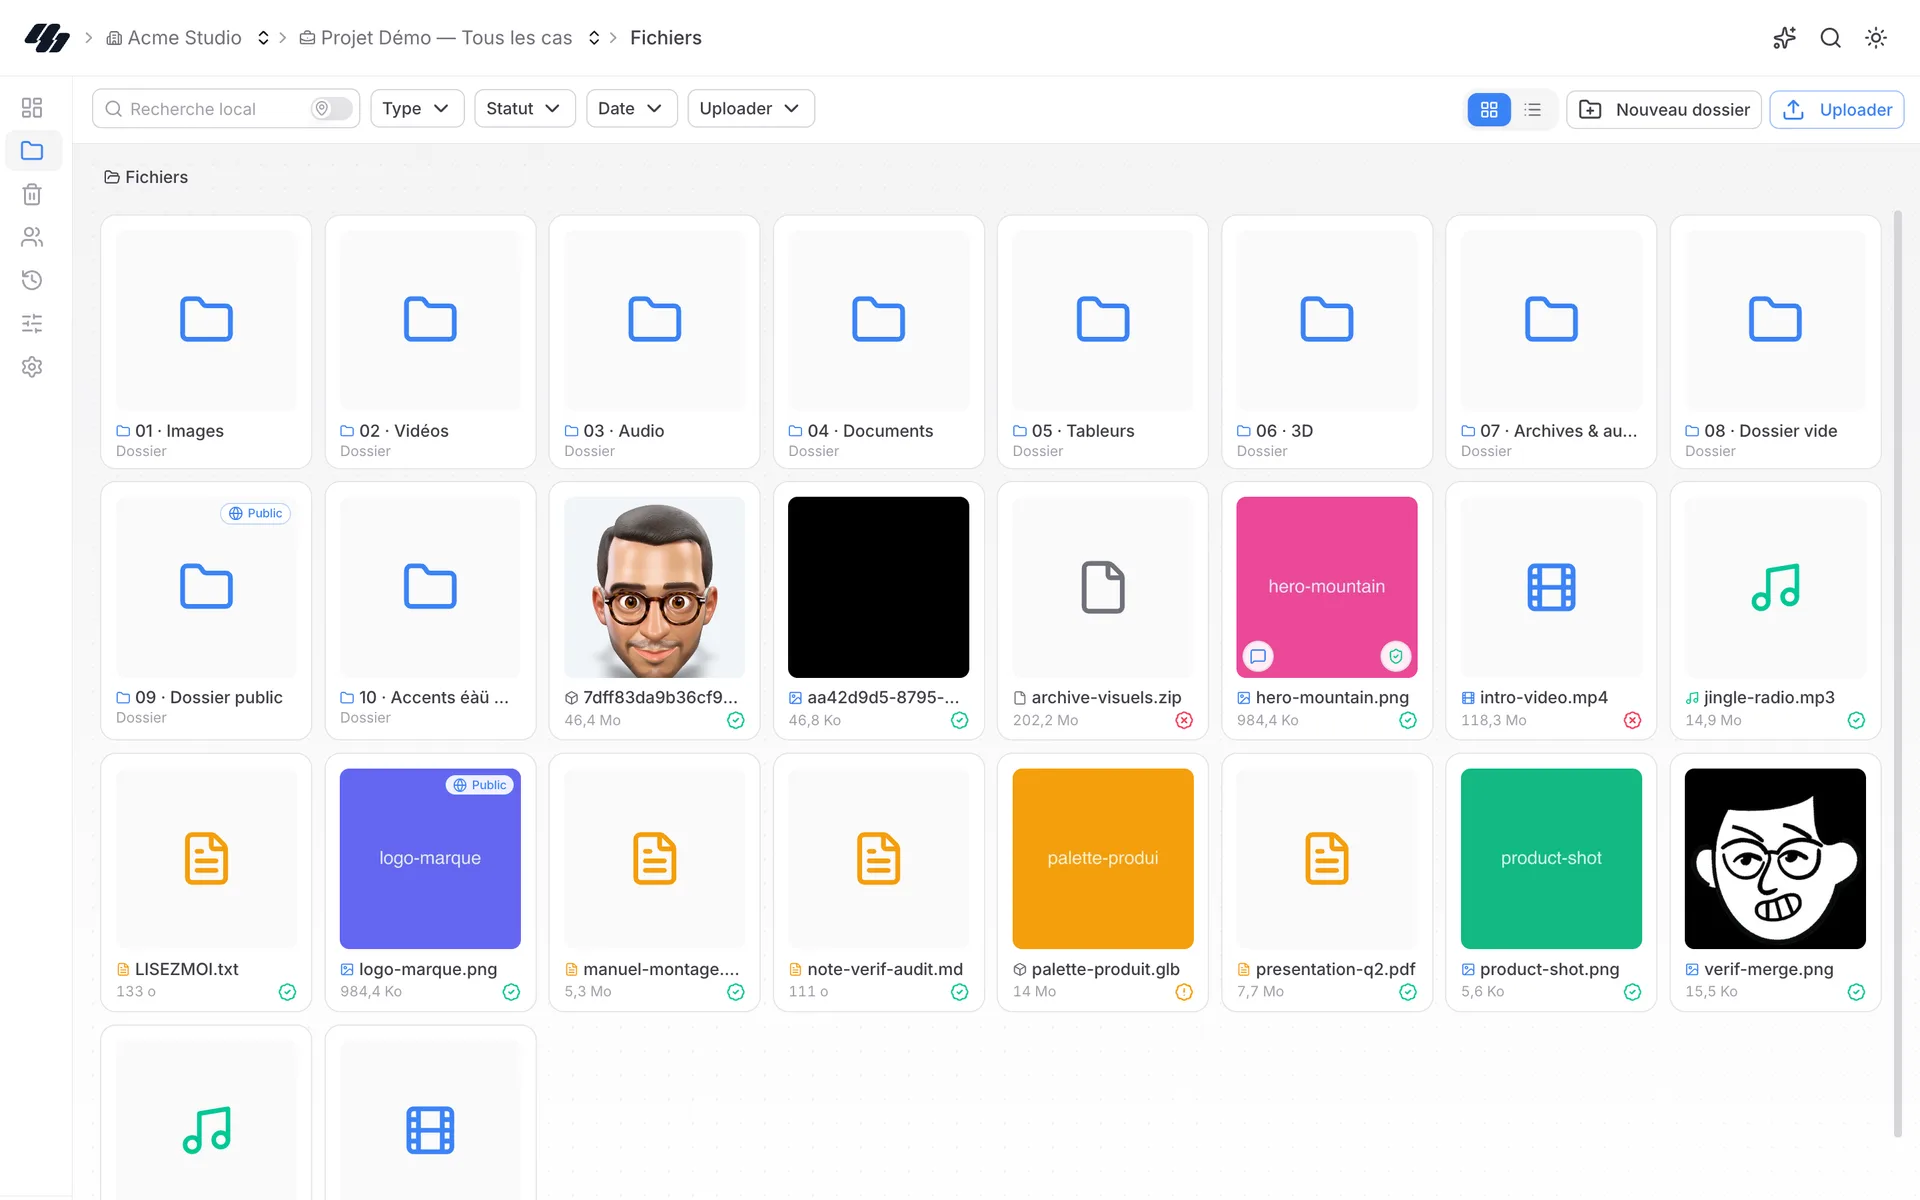The image size is (1920, 1200).
Task: Open the members icon in sidebar
Action: (x=32, y=237)
